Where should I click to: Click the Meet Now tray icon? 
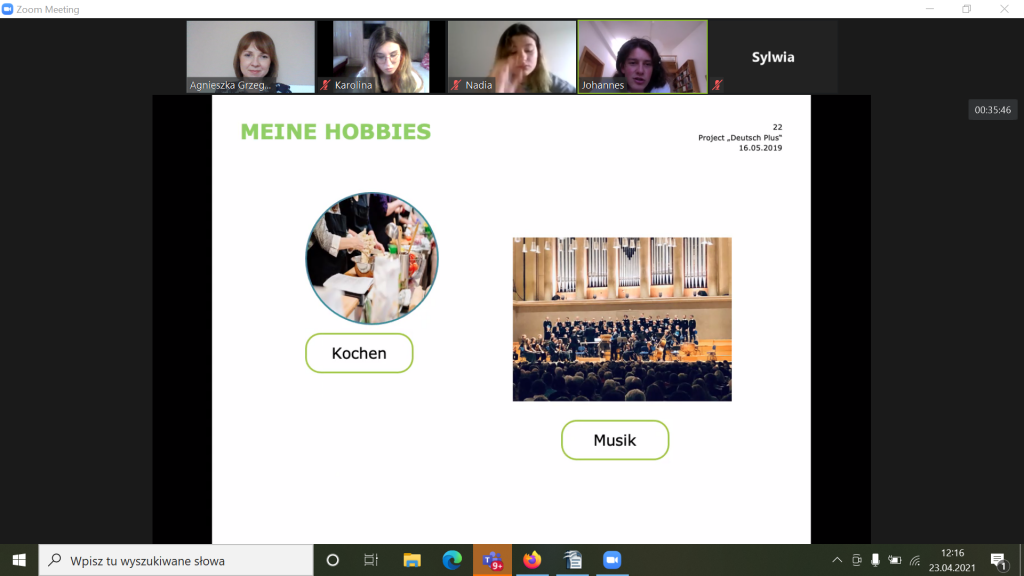[x=857, y=560]
